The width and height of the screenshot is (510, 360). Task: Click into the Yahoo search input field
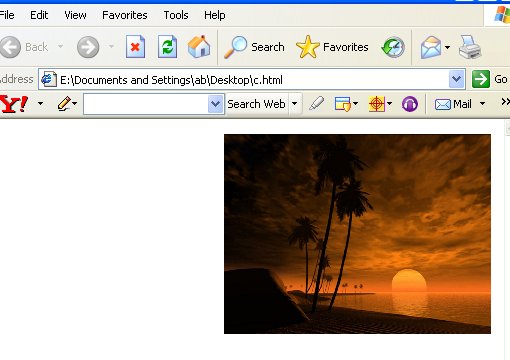146,104
